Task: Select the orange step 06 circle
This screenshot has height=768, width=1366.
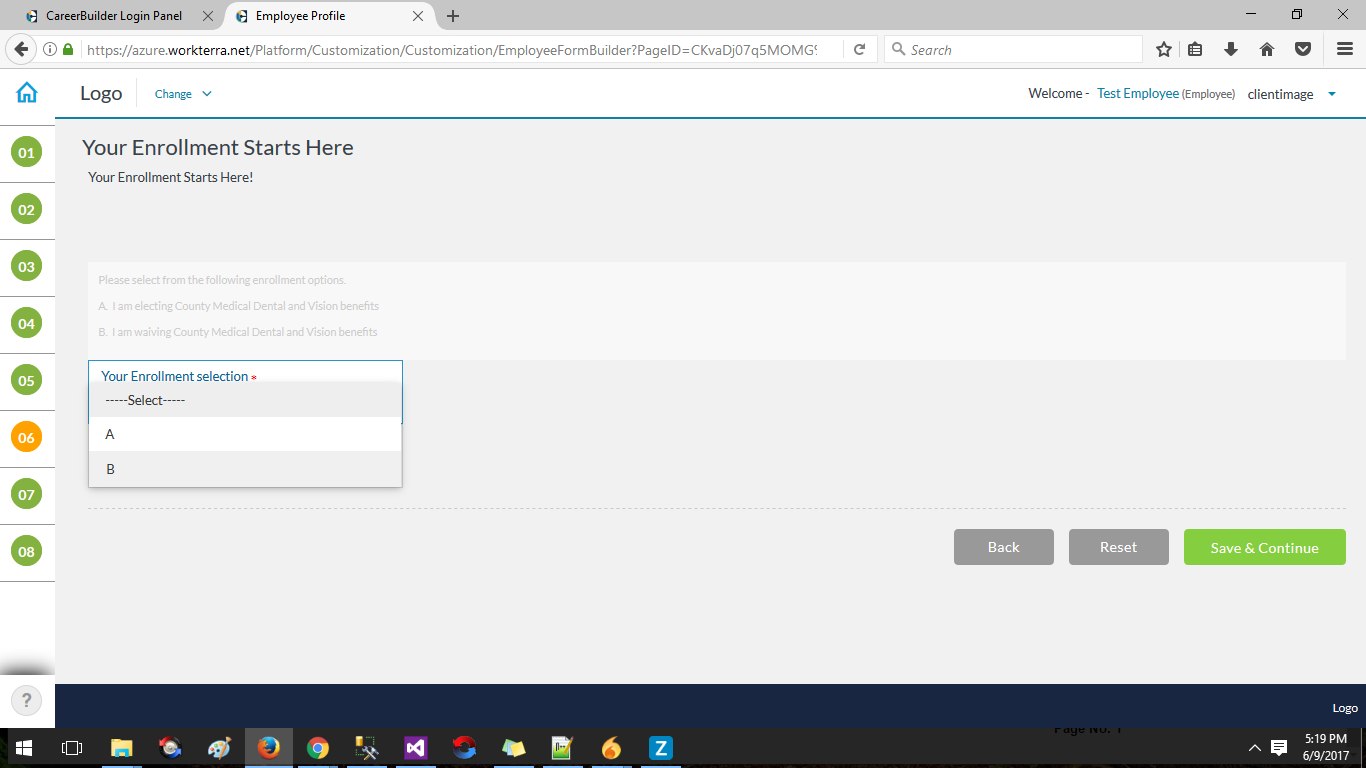Action: [x=26, y=438]
